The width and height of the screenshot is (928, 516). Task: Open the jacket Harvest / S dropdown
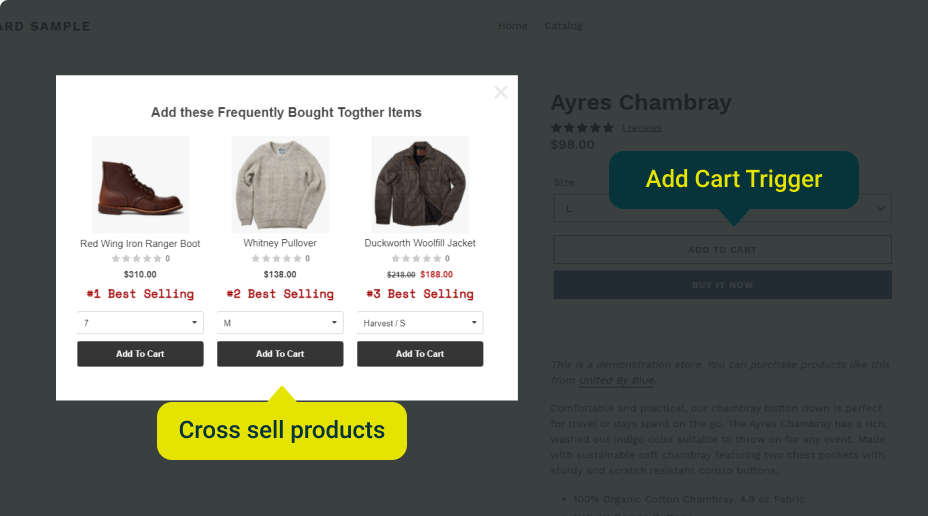point(420,323)
